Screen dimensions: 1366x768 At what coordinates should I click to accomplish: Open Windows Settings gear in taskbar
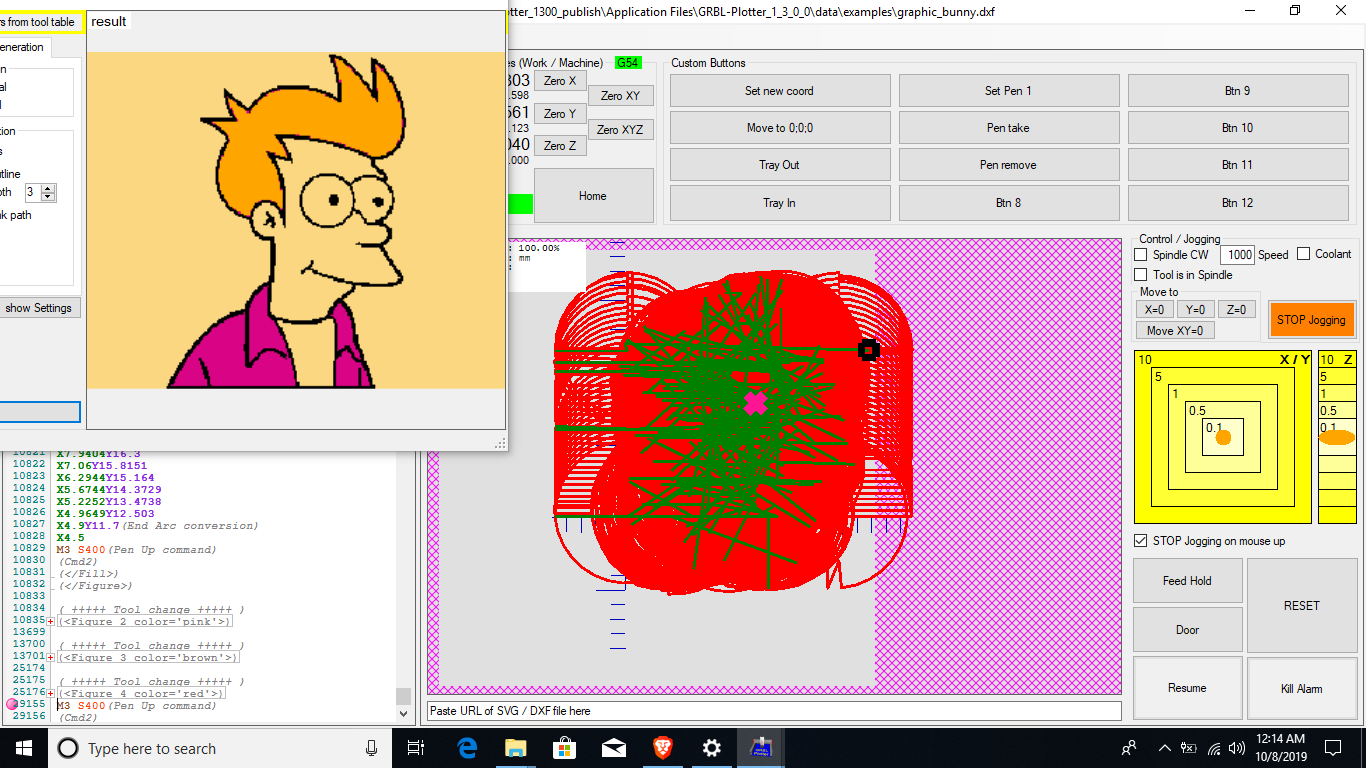(x=711, y=748)
